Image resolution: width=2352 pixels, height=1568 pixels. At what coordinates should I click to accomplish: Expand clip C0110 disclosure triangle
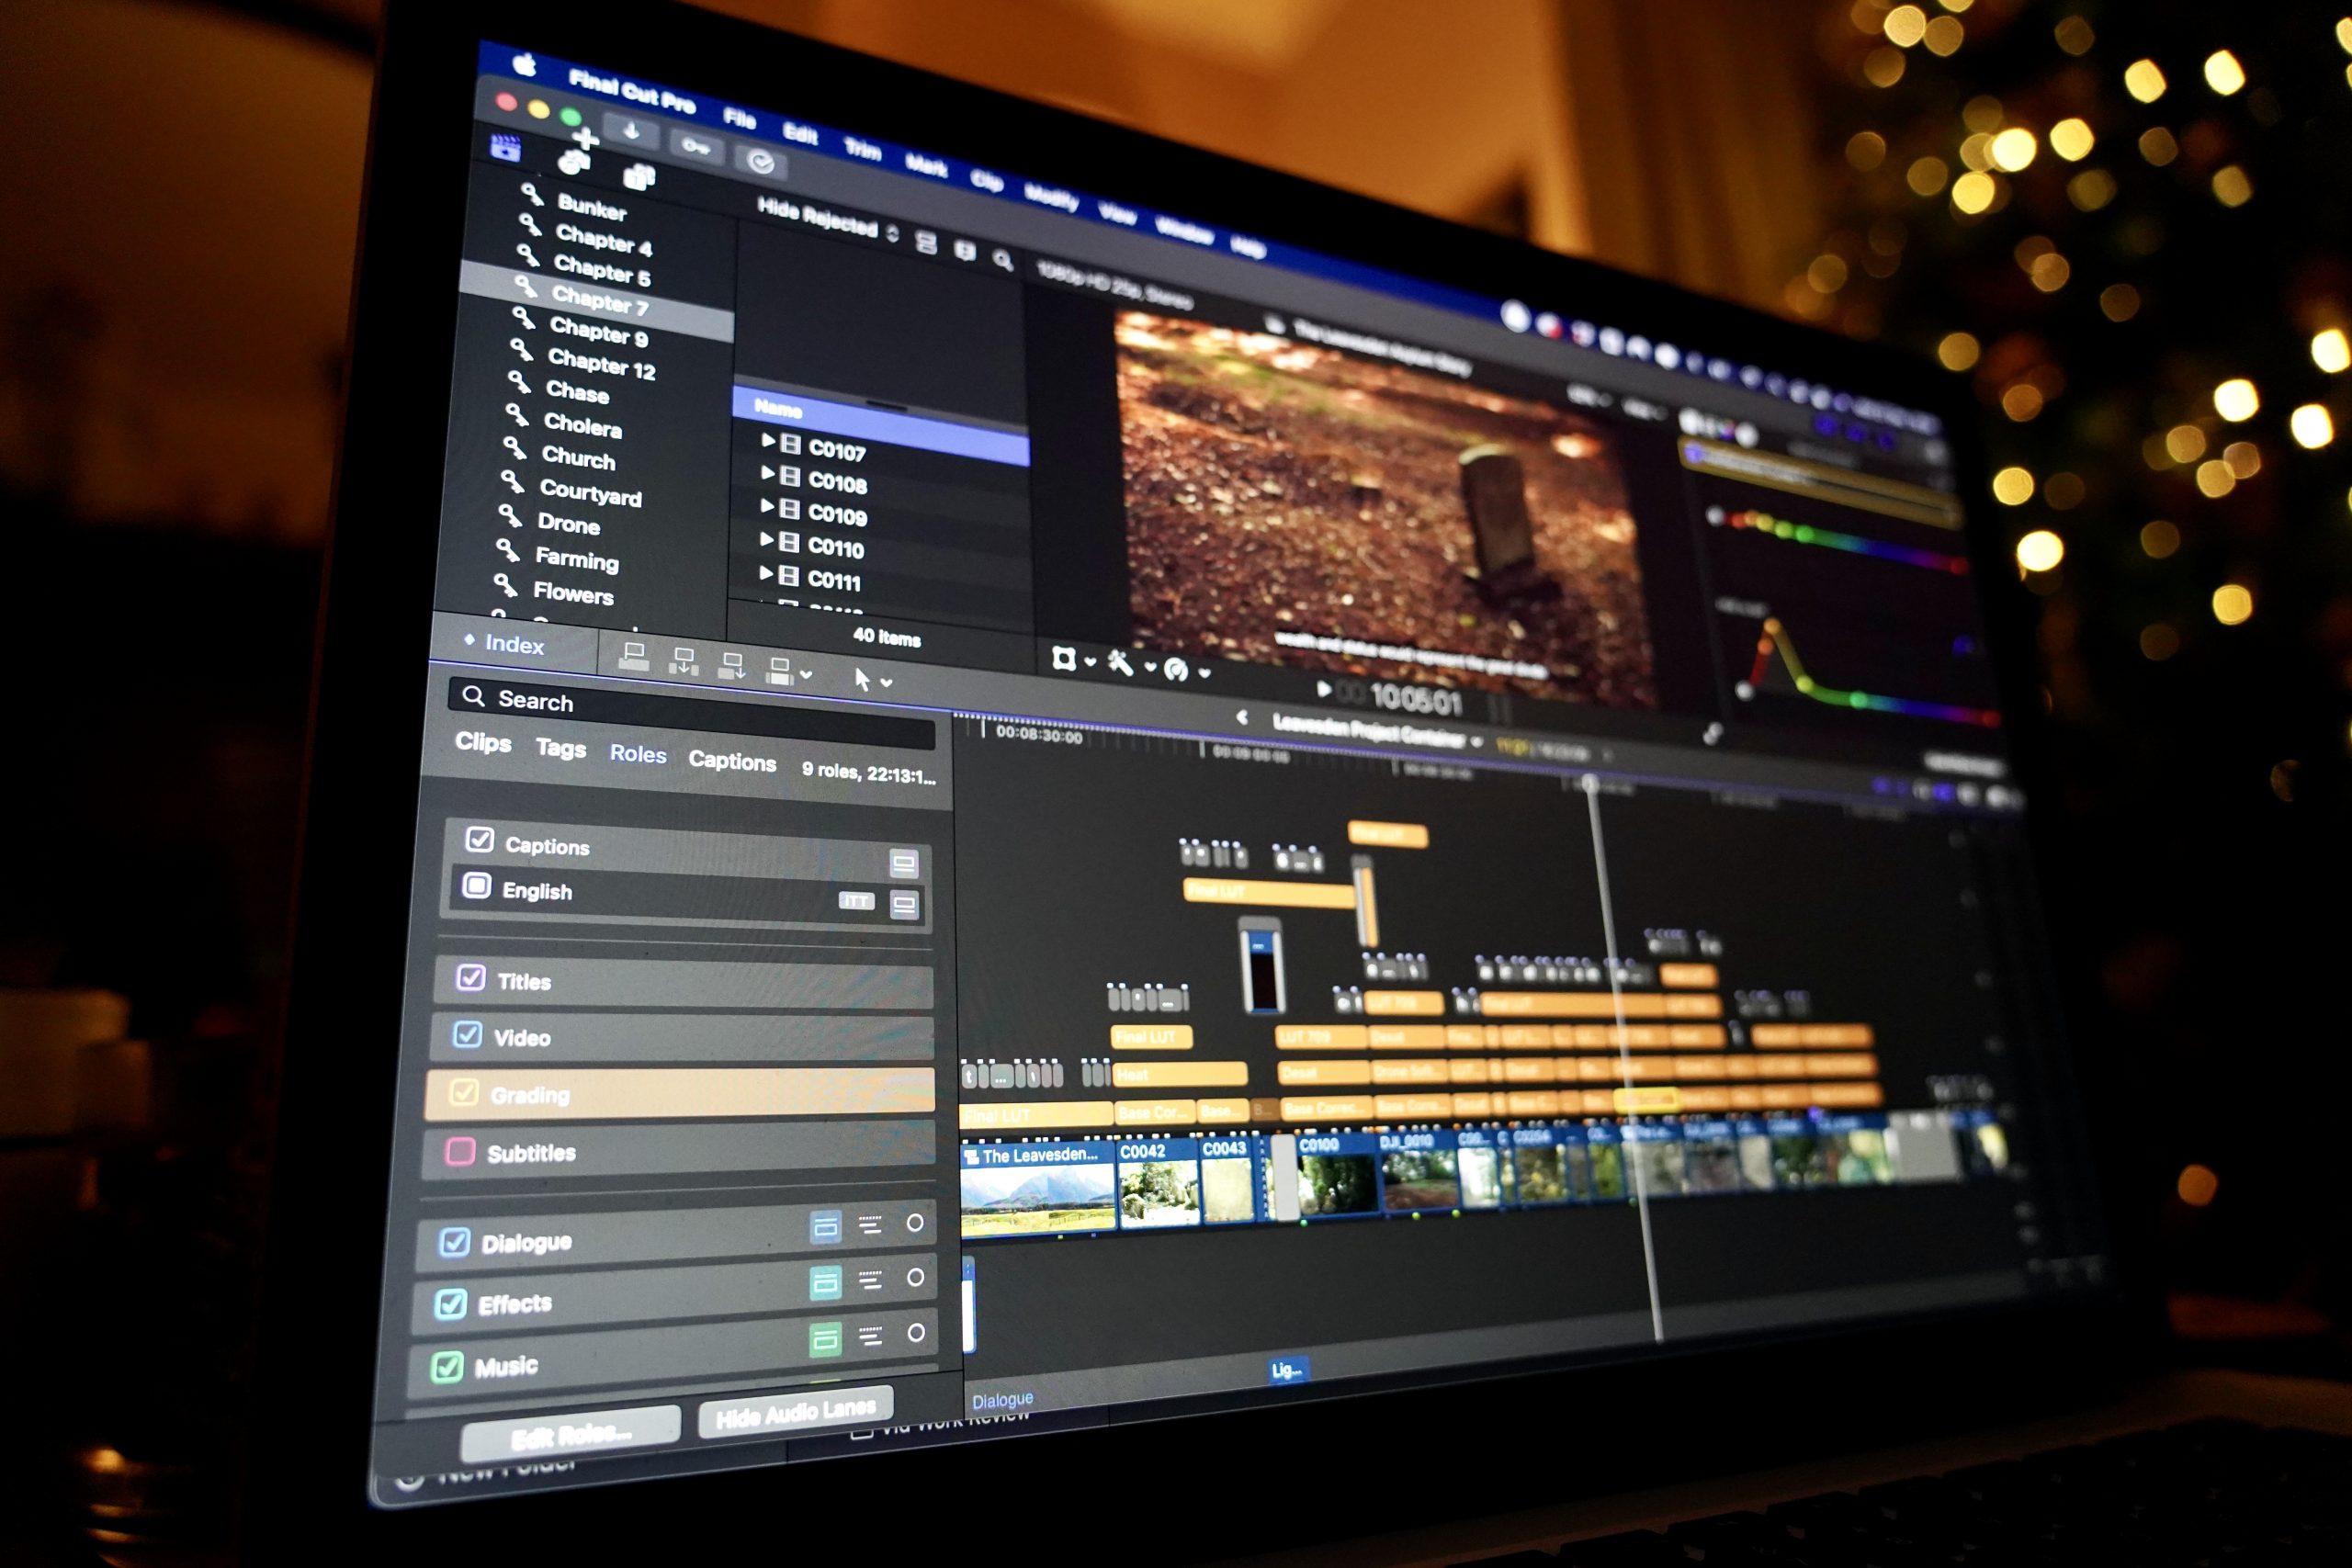pyautogui.click(x=767, y=539)
